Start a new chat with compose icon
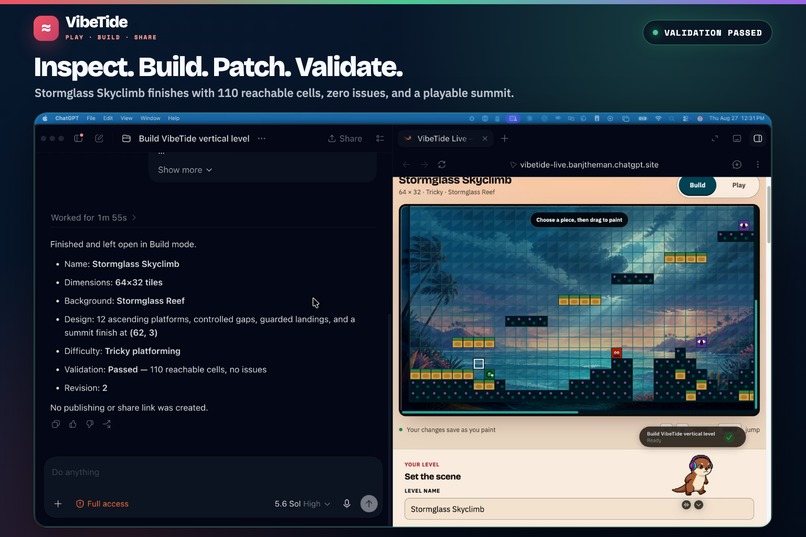The height and width of the screenshot is (537, 806). (x=99, y=138)
